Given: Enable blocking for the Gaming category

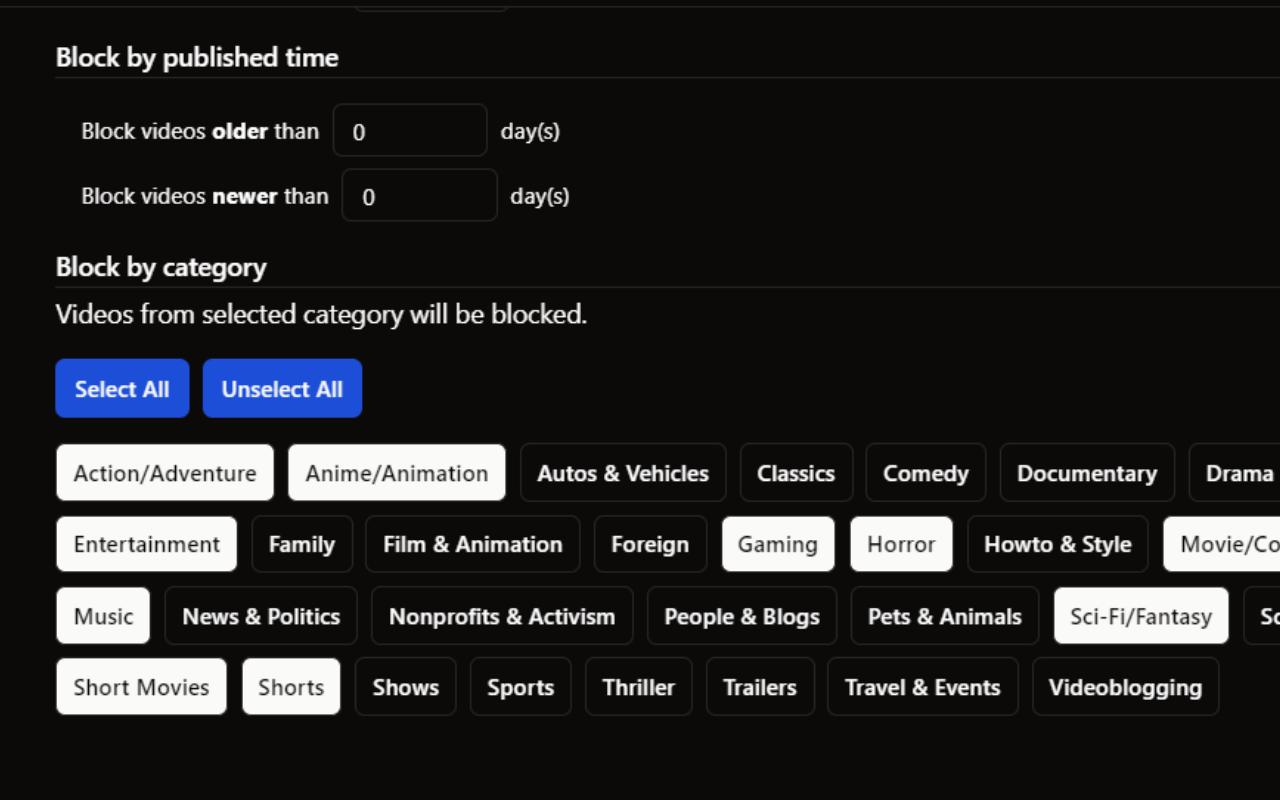Looking at the screenshot, I should pyautogui.click(x=778, y=544).
